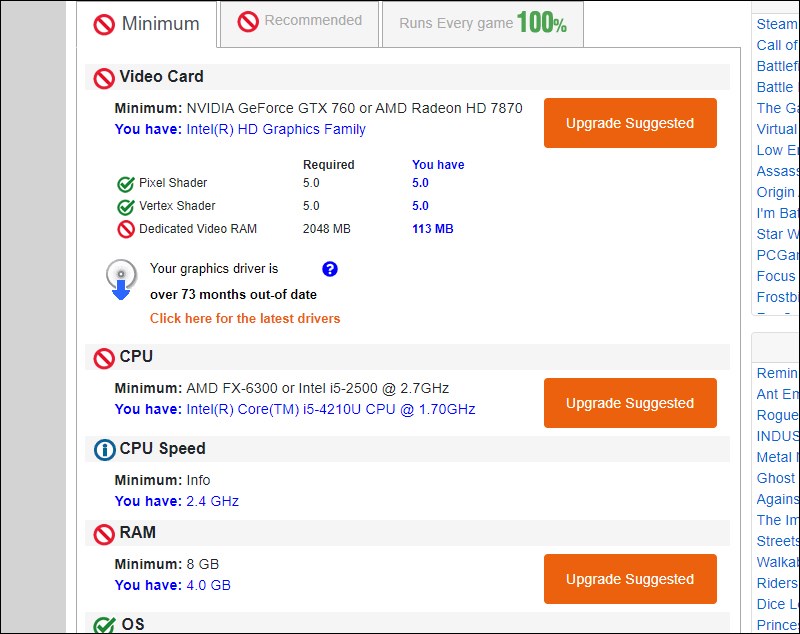This screenshot has width=800, height=634.
Task: Click Upgrade Suggested button for CPU
Action: pyautogui.click(x=630, y=403)
